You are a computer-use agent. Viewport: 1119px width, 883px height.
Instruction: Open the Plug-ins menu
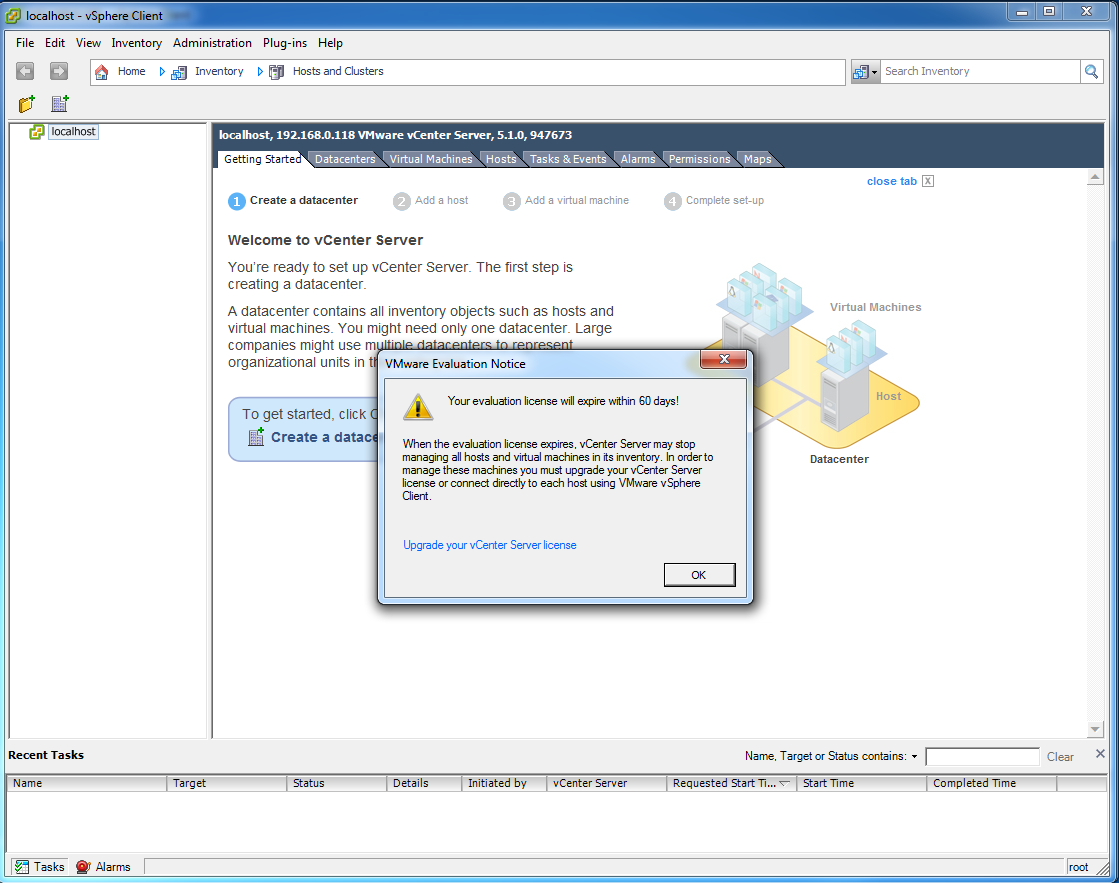pyautogui.click(x=285, y=43)
